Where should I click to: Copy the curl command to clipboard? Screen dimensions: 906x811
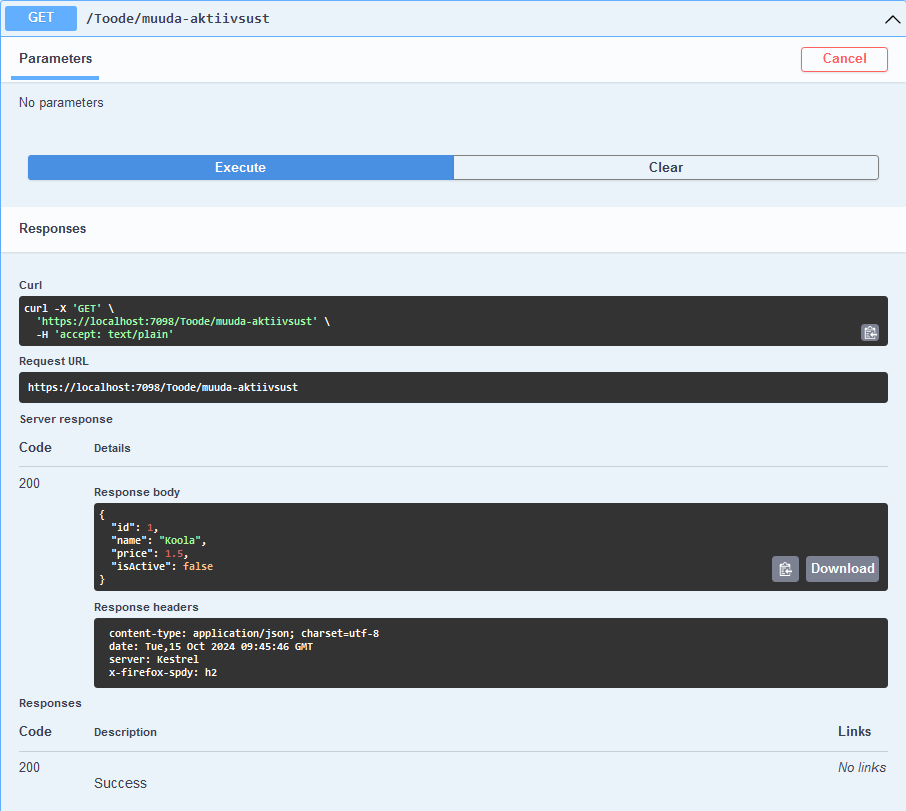[870, 333]
